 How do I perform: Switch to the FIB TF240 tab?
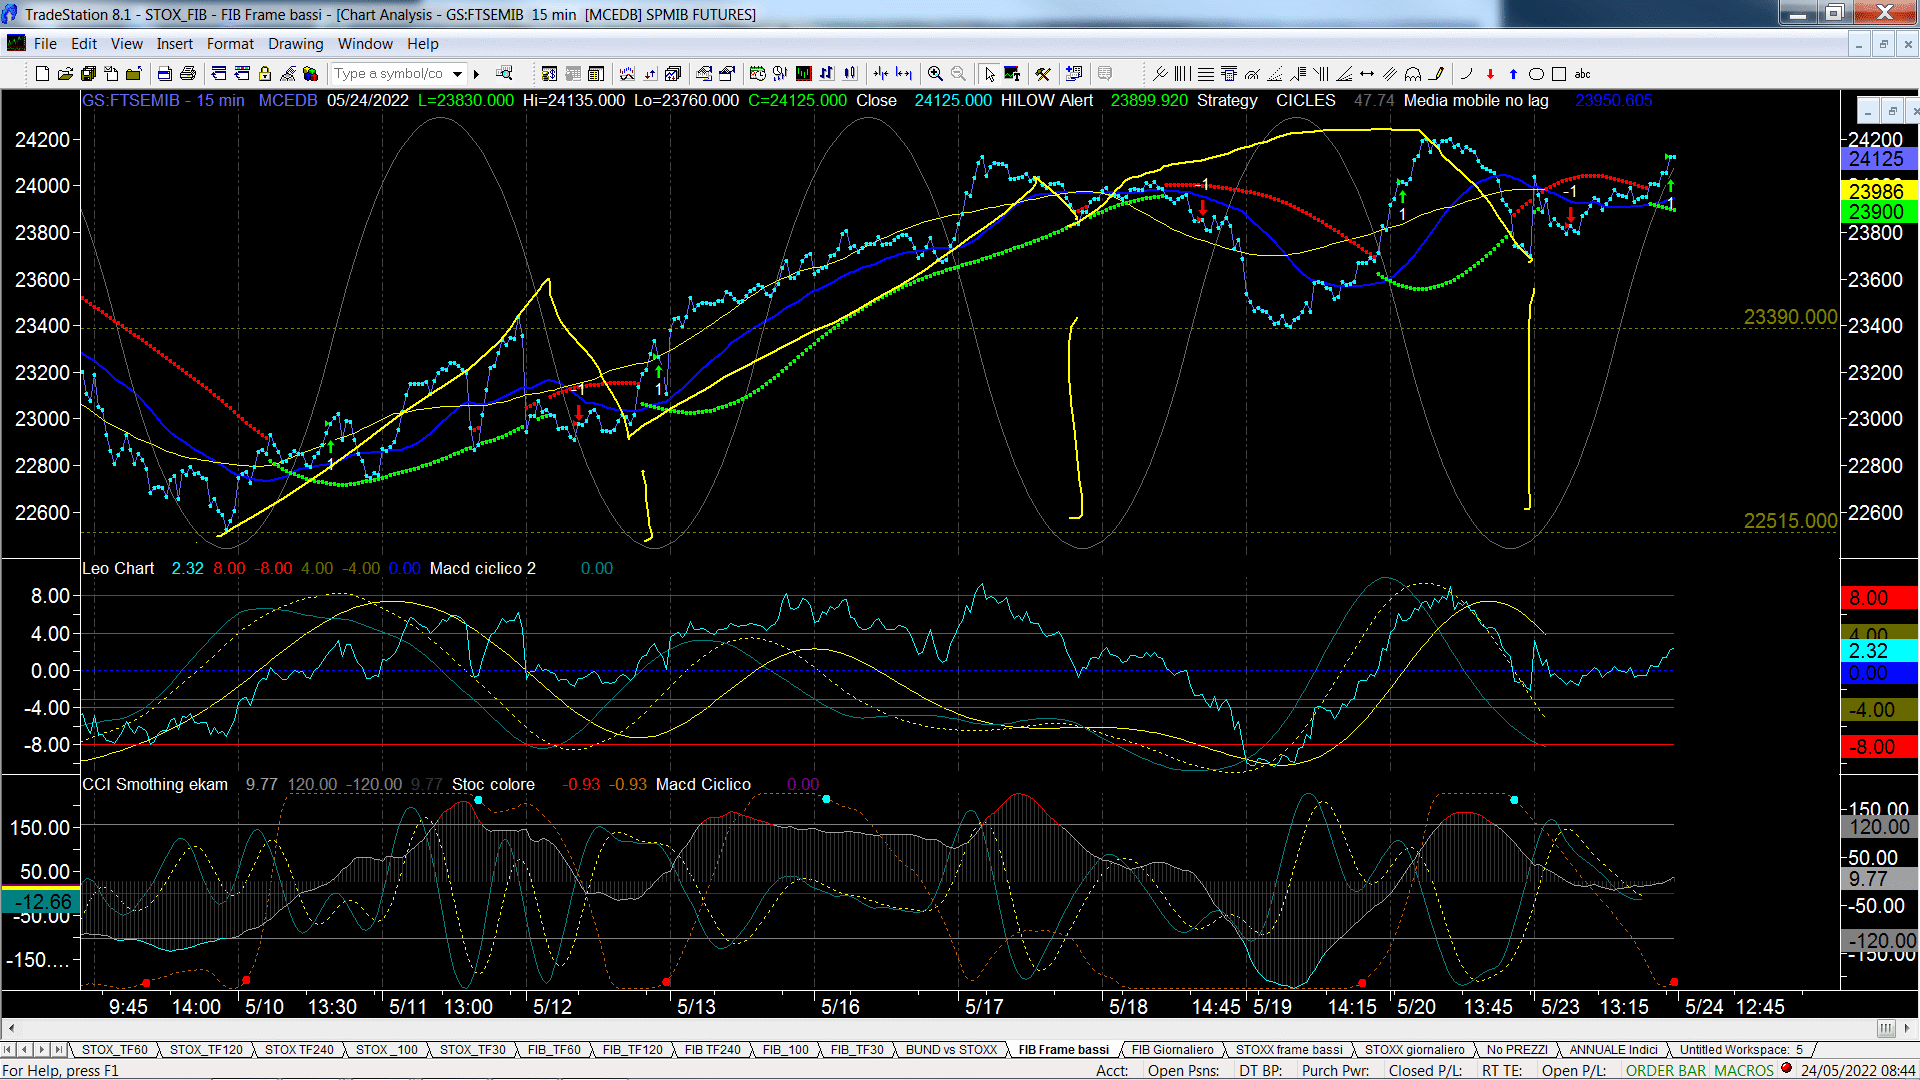tap(713, 1049)
